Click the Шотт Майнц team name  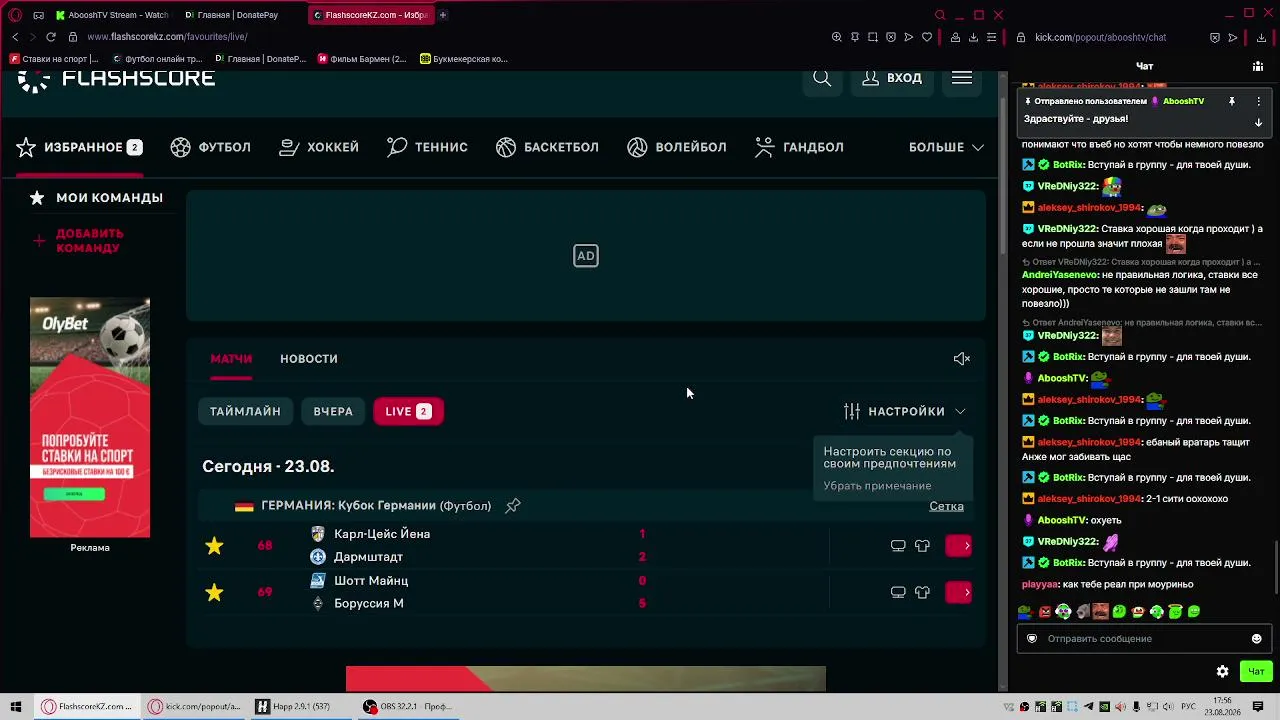click(x=371, y=581)
